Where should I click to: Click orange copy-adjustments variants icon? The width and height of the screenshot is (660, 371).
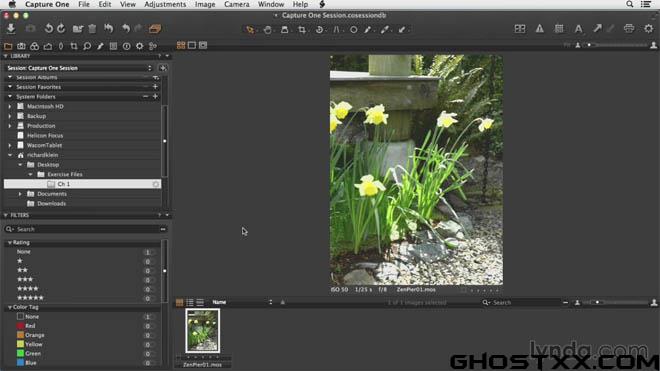tap(155, 29)
